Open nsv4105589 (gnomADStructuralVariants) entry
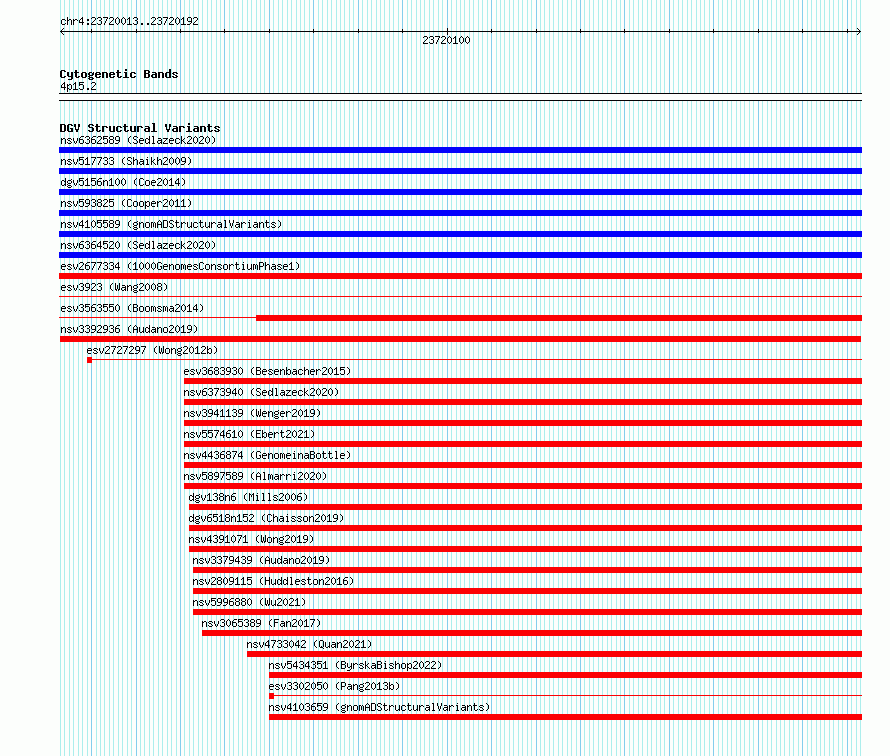Image resolution: width=890 pixels, height=756 pixels. tap(171, 224)
